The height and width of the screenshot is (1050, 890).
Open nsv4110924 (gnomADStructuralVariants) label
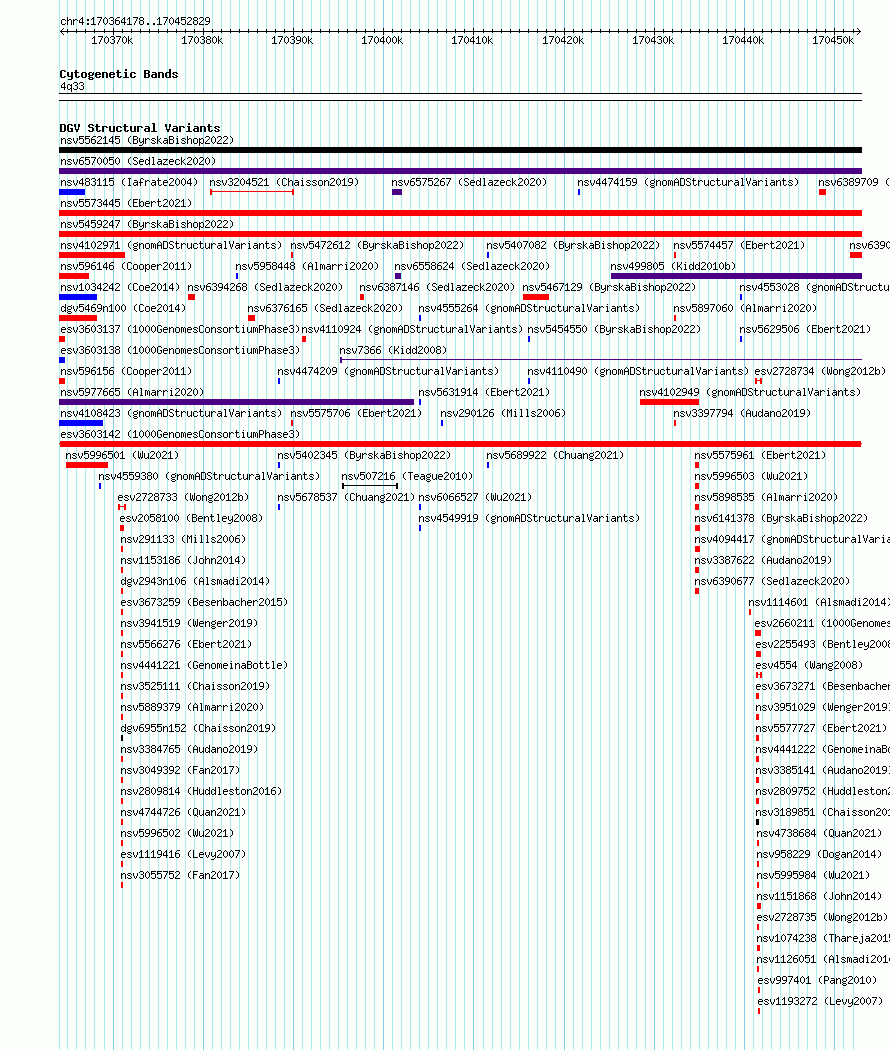pos(412,329)
